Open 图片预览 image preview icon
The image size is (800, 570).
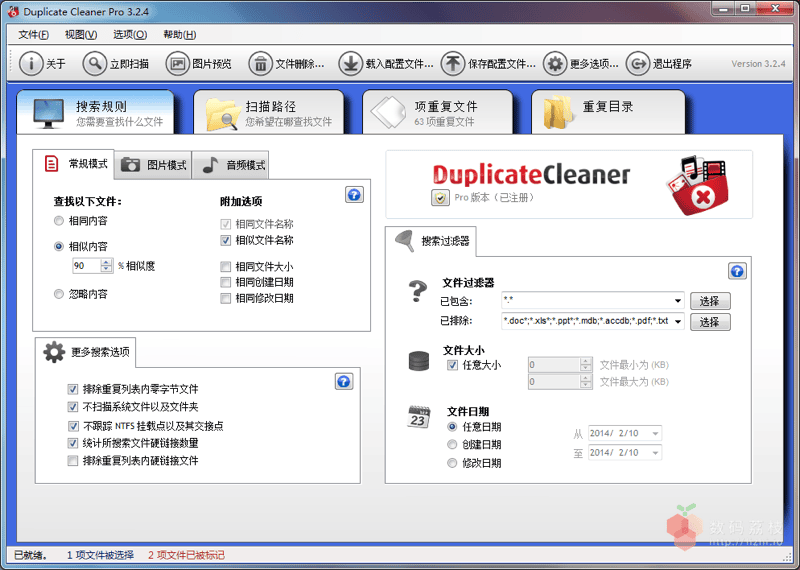tap(178, 64)
